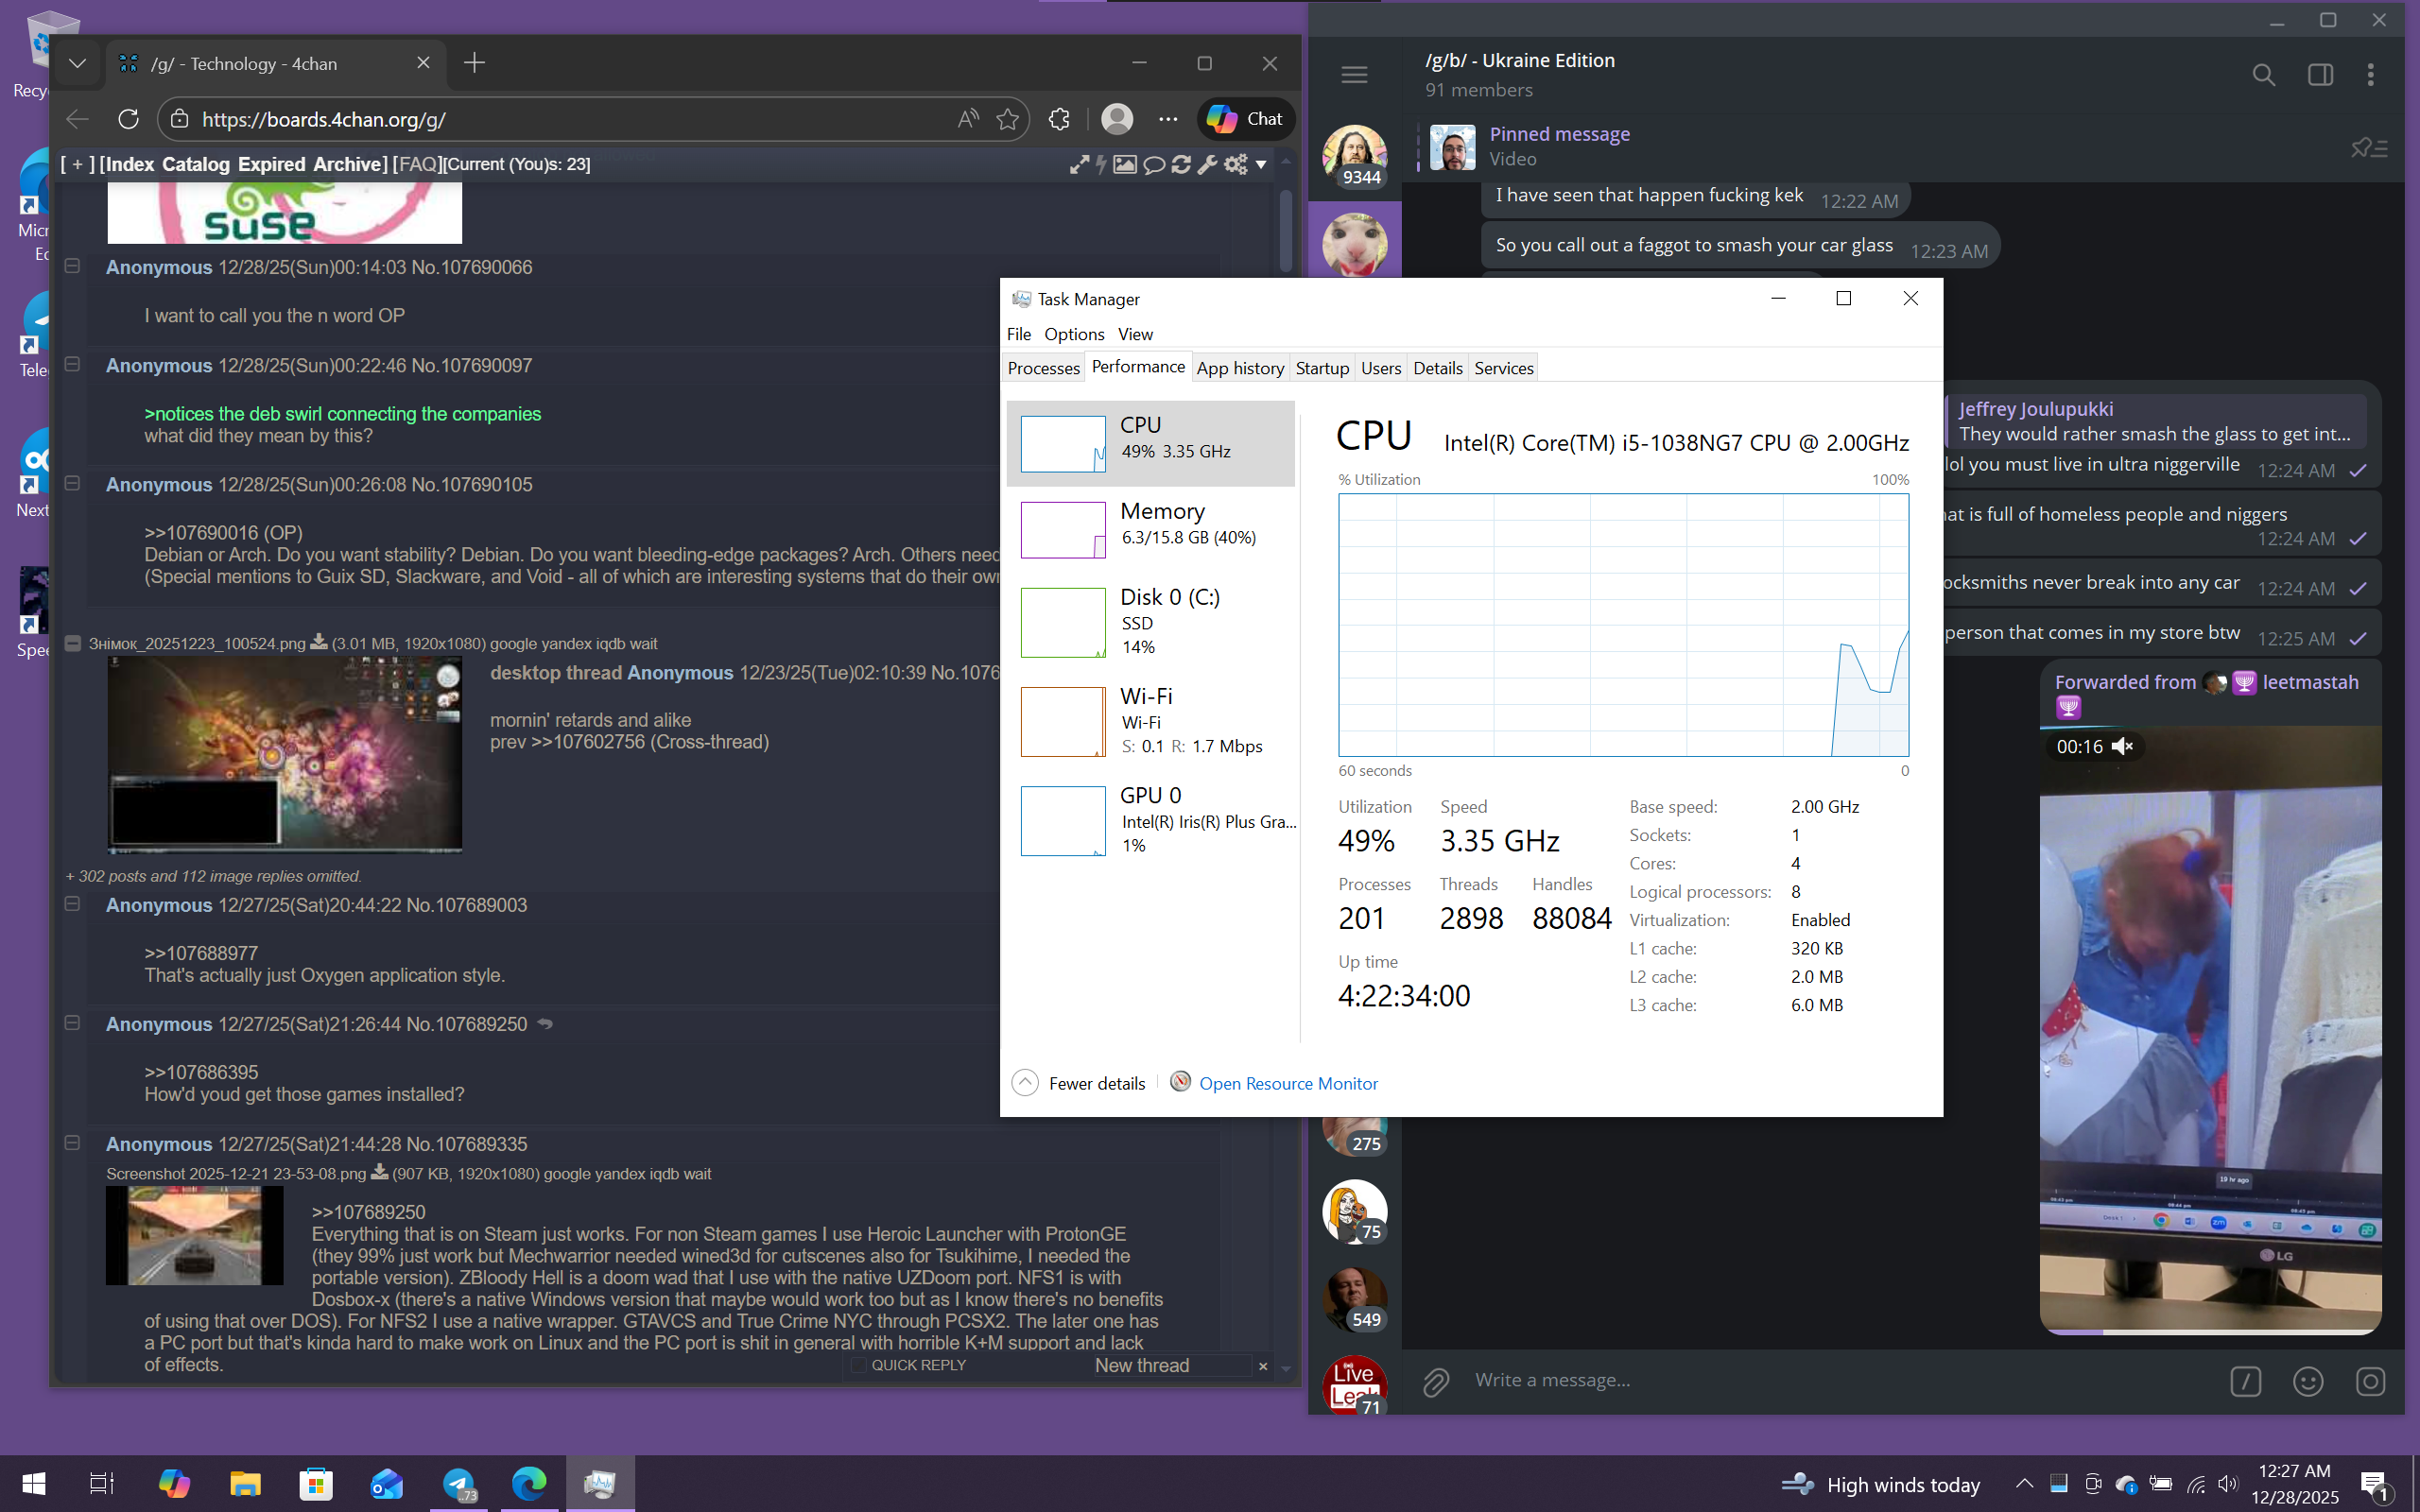Refresh the 4chan page

pos(128,119)
